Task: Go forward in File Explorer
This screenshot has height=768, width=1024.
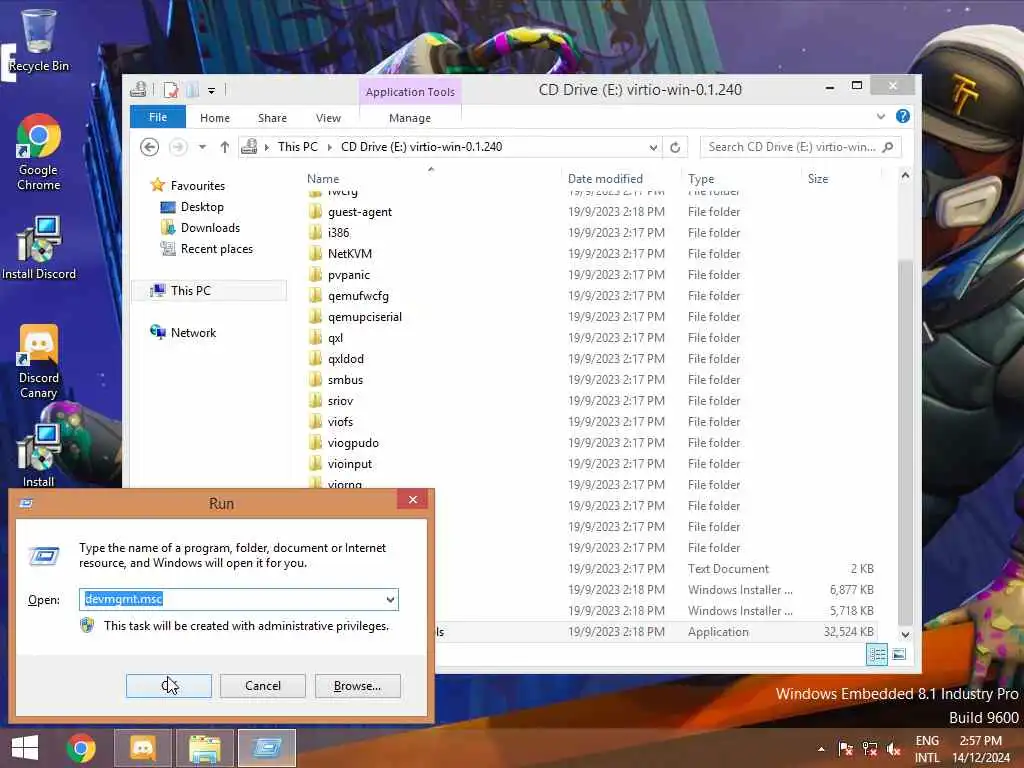Action: pyautogui.click(x=178, y=147)
